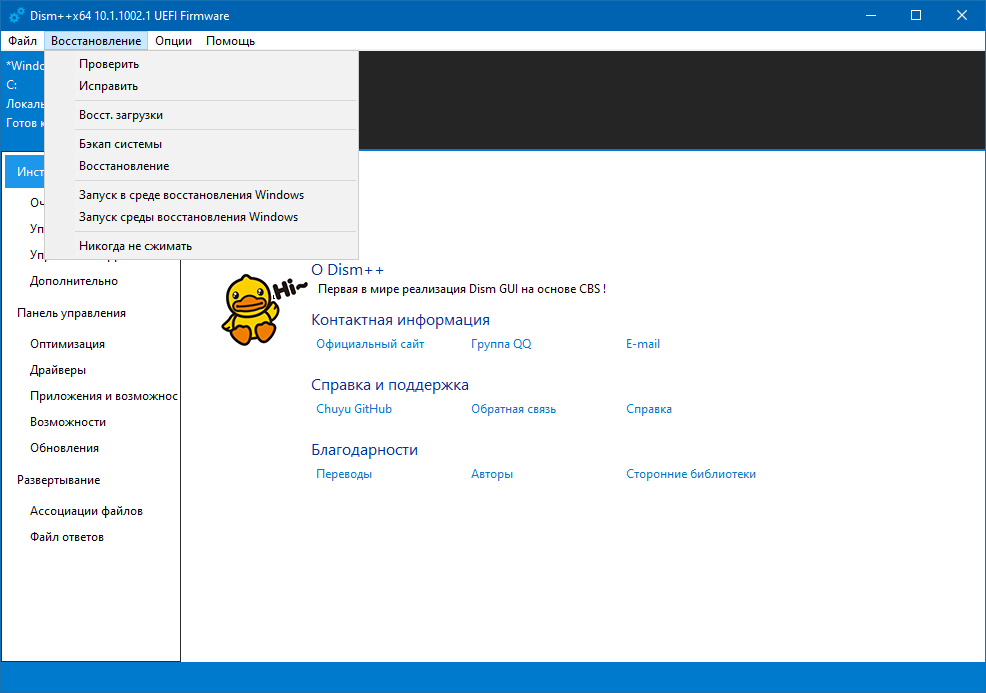986x693 pixels.
Task: Choose Бэкап системы menu entry
Action: click(120, 144)
